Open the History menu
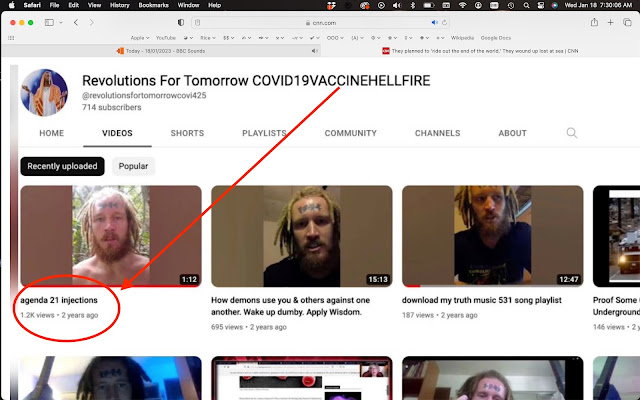Screen dimensions: 640x400 coord(119,5)
